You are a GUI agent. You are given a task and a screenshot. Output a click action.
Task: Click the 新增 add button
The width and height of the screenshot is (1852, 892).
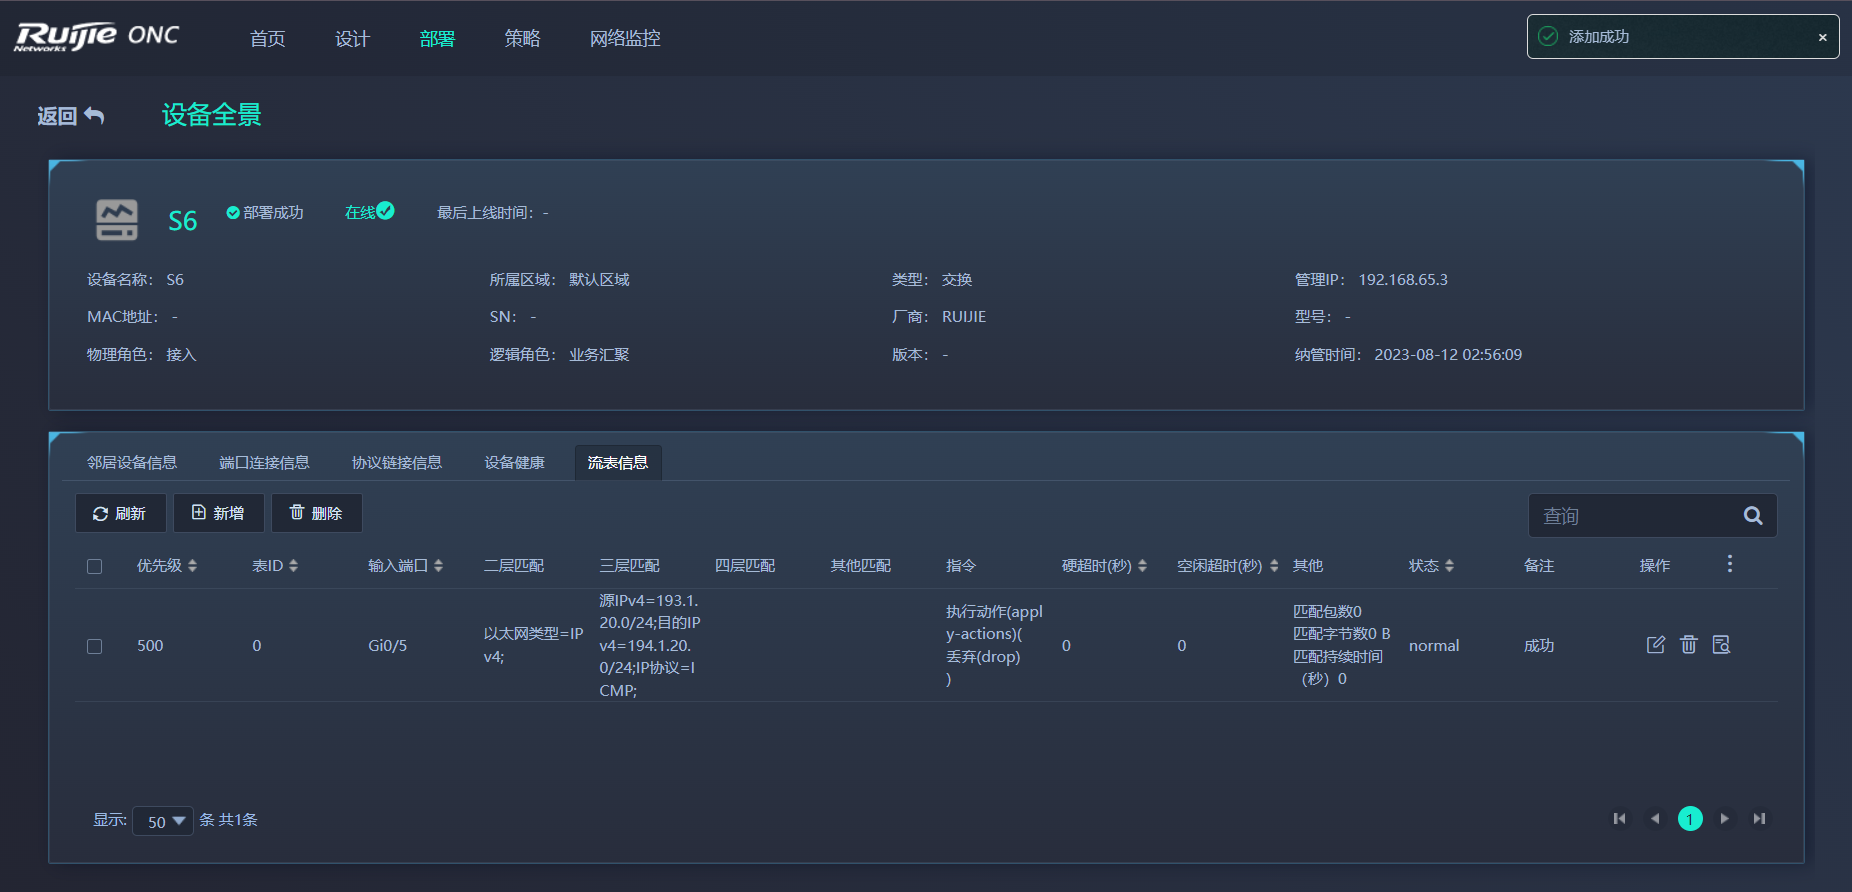pos(218,513)
